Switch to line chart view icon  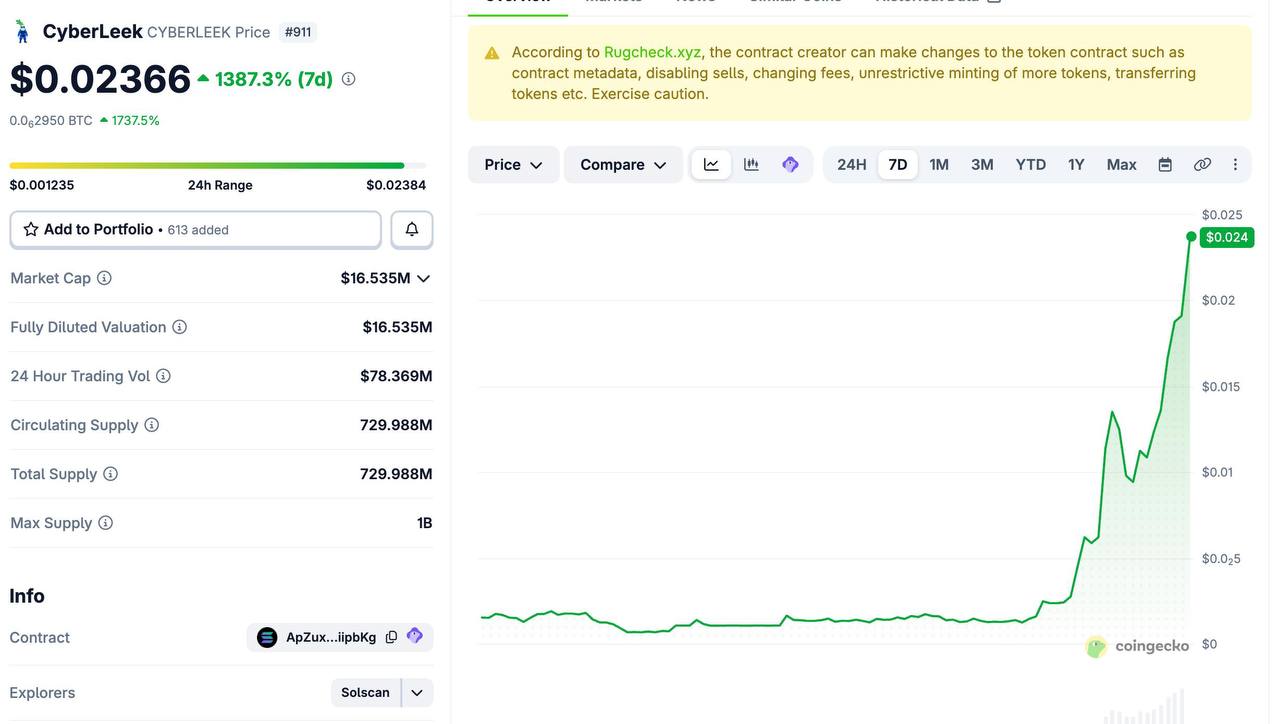click(x=711, y=165)
